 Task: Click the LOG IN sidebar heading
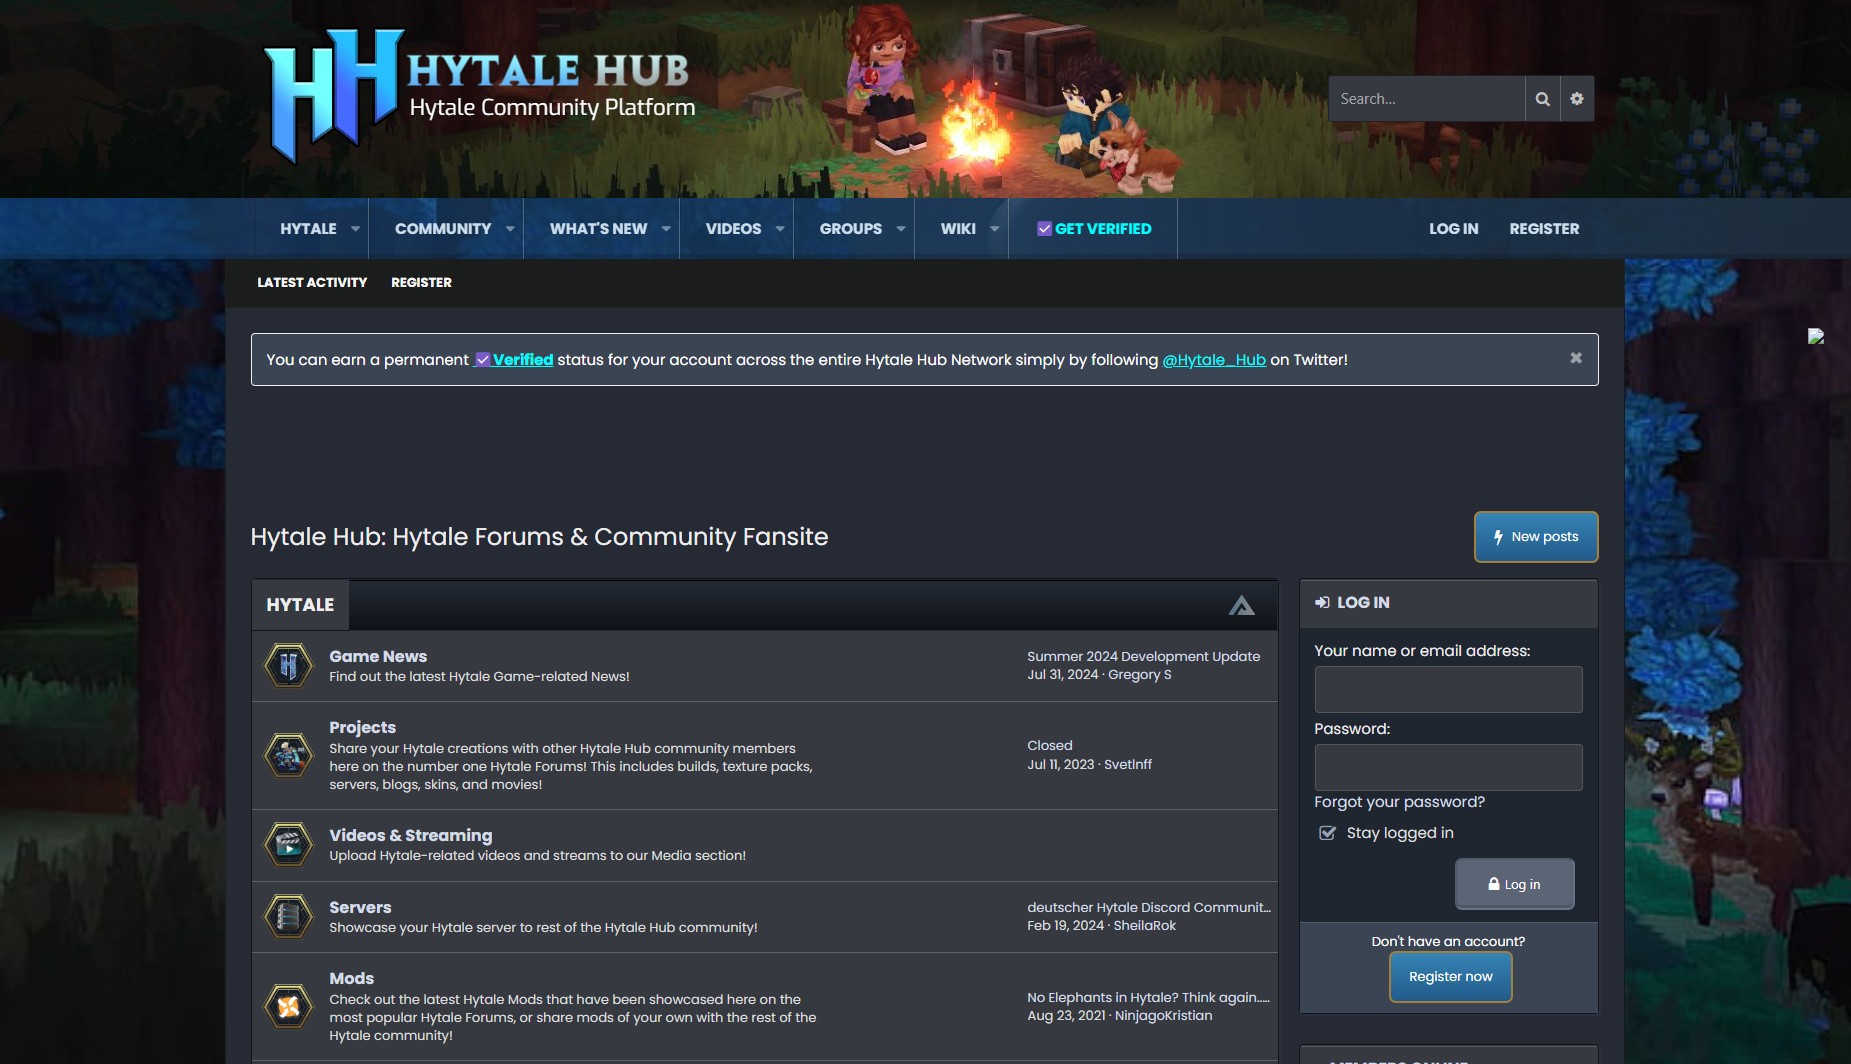click(1363, 603)
